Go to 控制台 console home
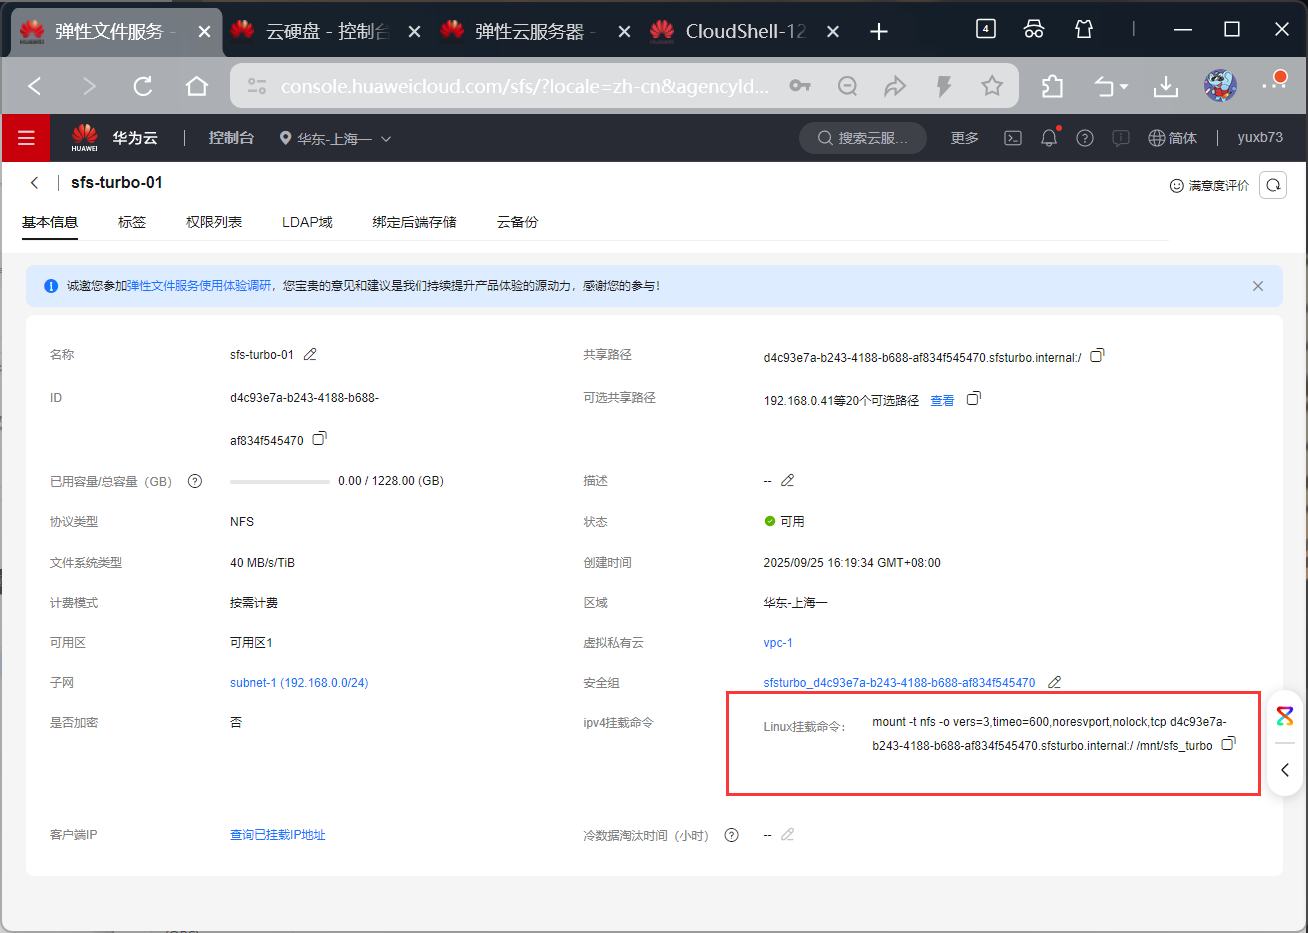 (x=231, y=138)
